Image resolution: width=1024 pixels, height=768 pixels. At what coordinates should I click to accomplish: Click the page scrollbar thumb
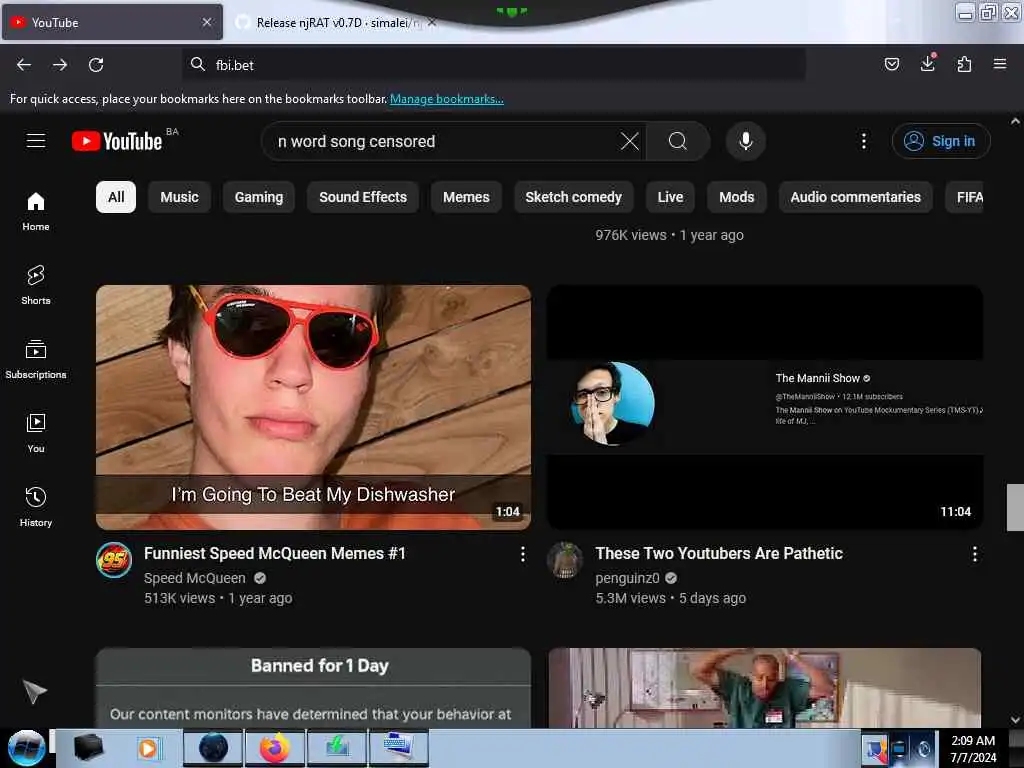(1015, 507)
